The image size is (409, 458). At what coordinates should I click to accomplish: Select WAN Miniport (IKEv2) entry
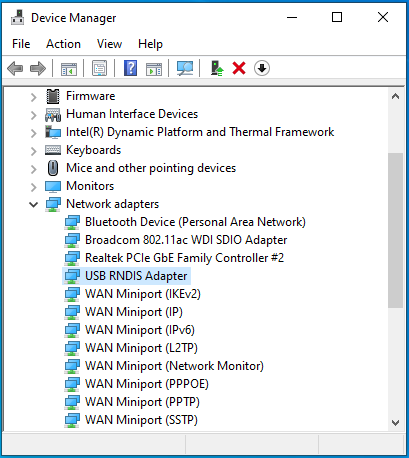tap(143, 294)
